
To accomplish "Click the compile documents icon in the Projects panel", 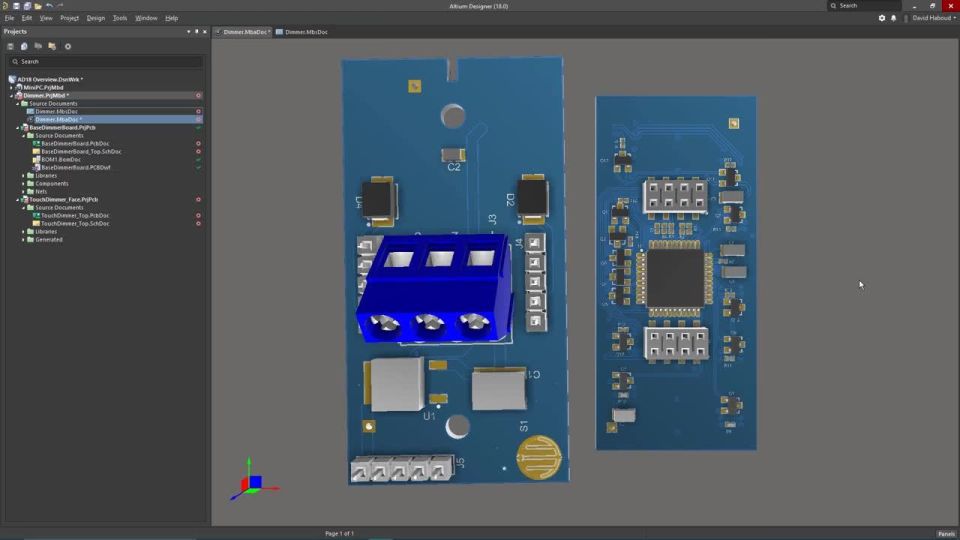I will (x=24, y=47).
